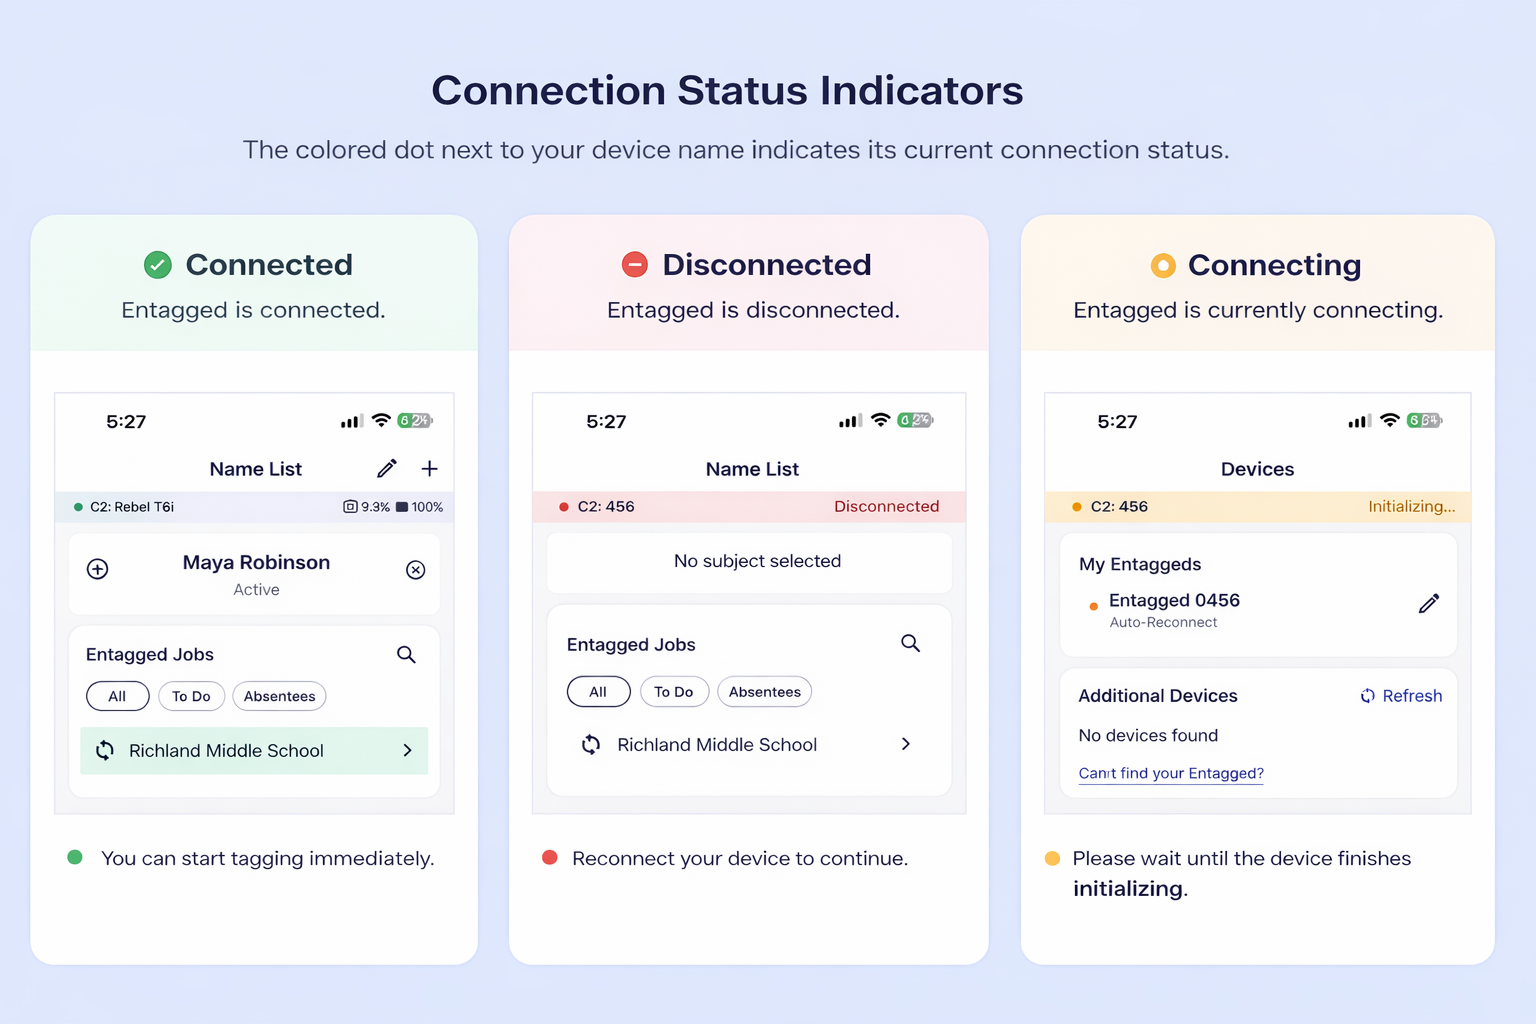1536x1024 pixels.
Task: Expand the Entagged Jobs list chevron
Action: (x=906, y=744)
